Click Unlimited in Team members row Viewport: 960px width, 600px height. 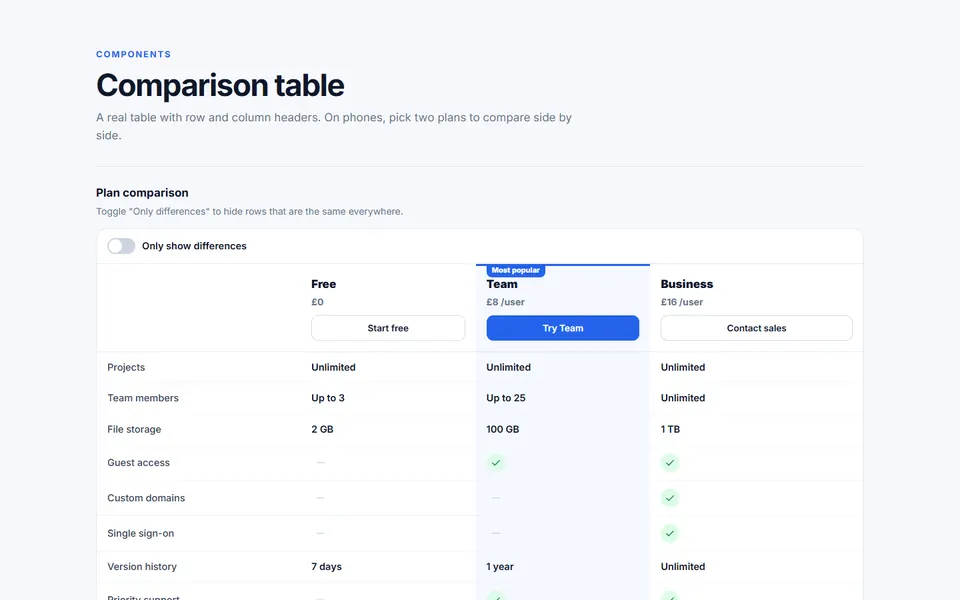[683, 398]
